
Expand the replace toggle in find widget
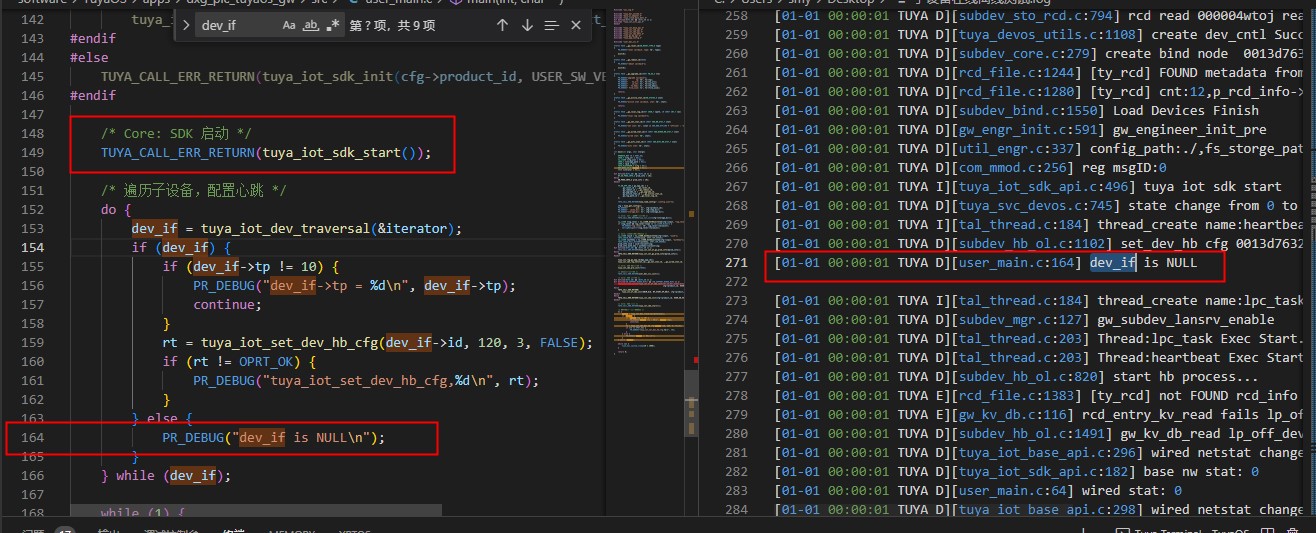(184, 24)
